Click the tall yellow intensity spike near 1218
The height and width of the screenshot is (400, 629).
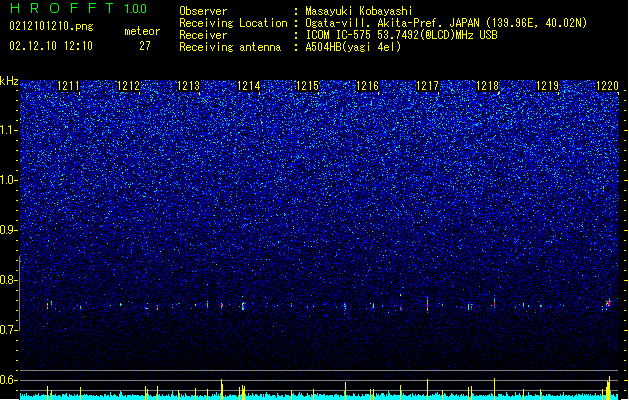coord(494,388)
